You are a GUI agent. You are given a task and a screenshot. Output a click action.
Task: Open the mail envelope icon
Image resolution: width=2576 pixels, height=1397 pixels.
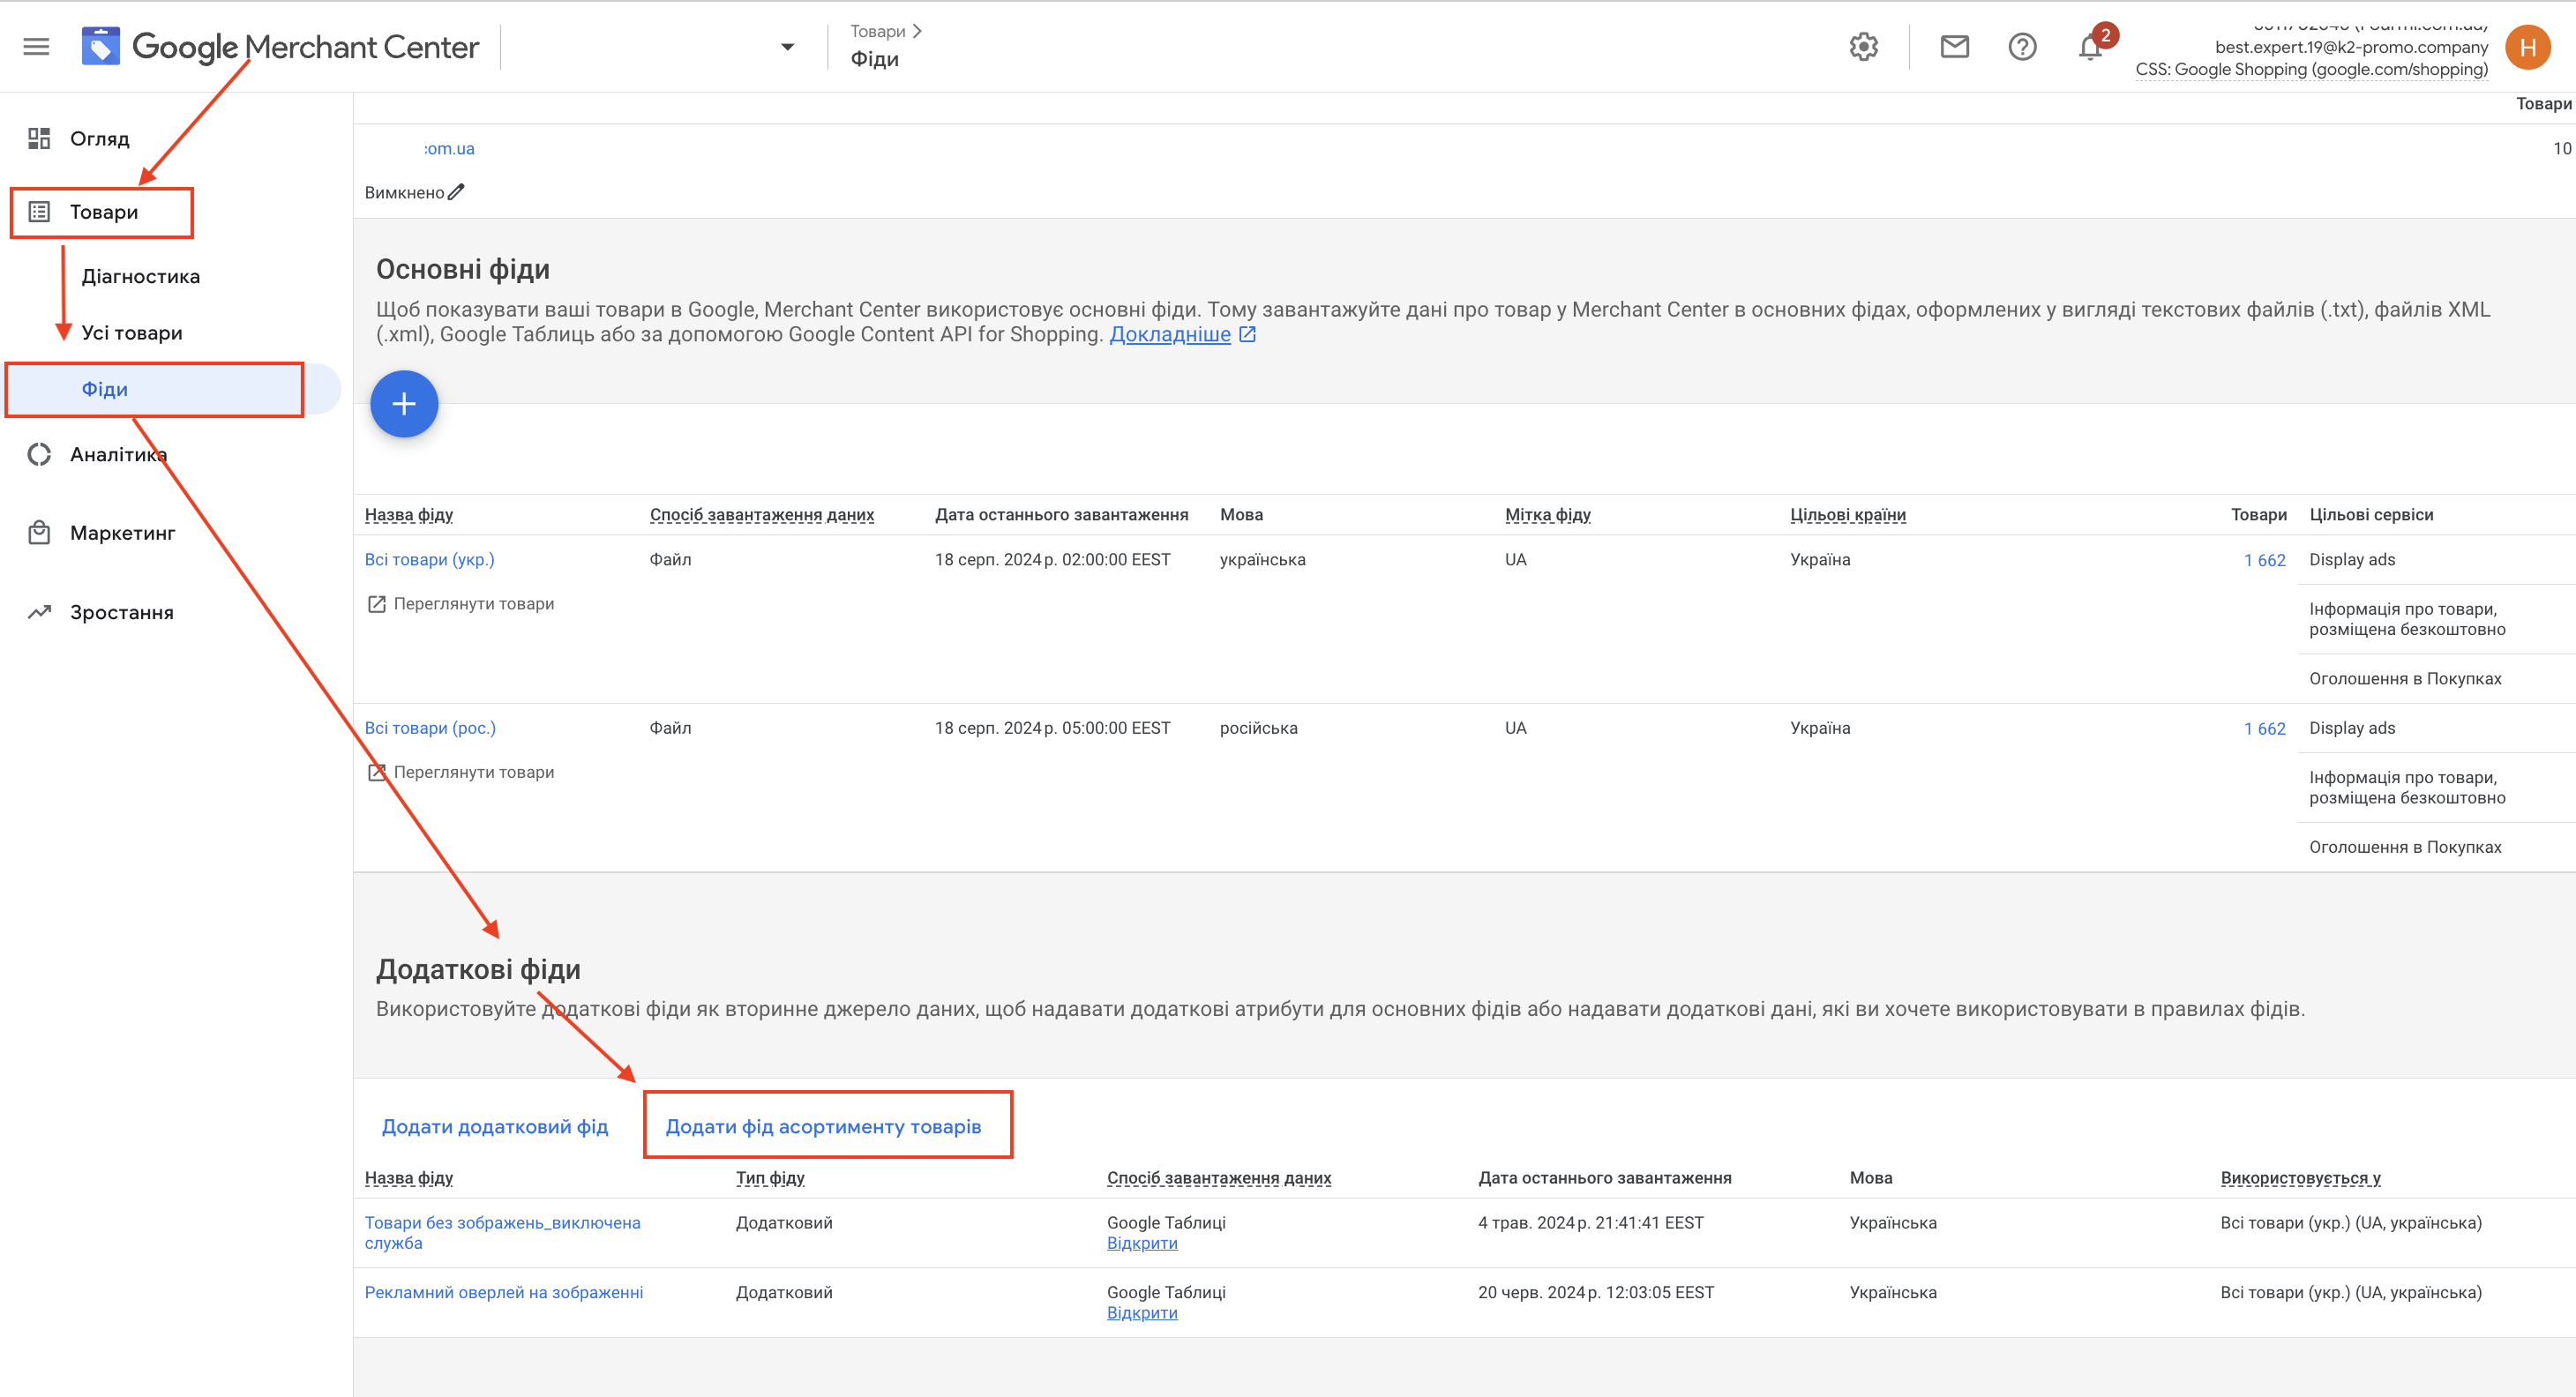1954,47
